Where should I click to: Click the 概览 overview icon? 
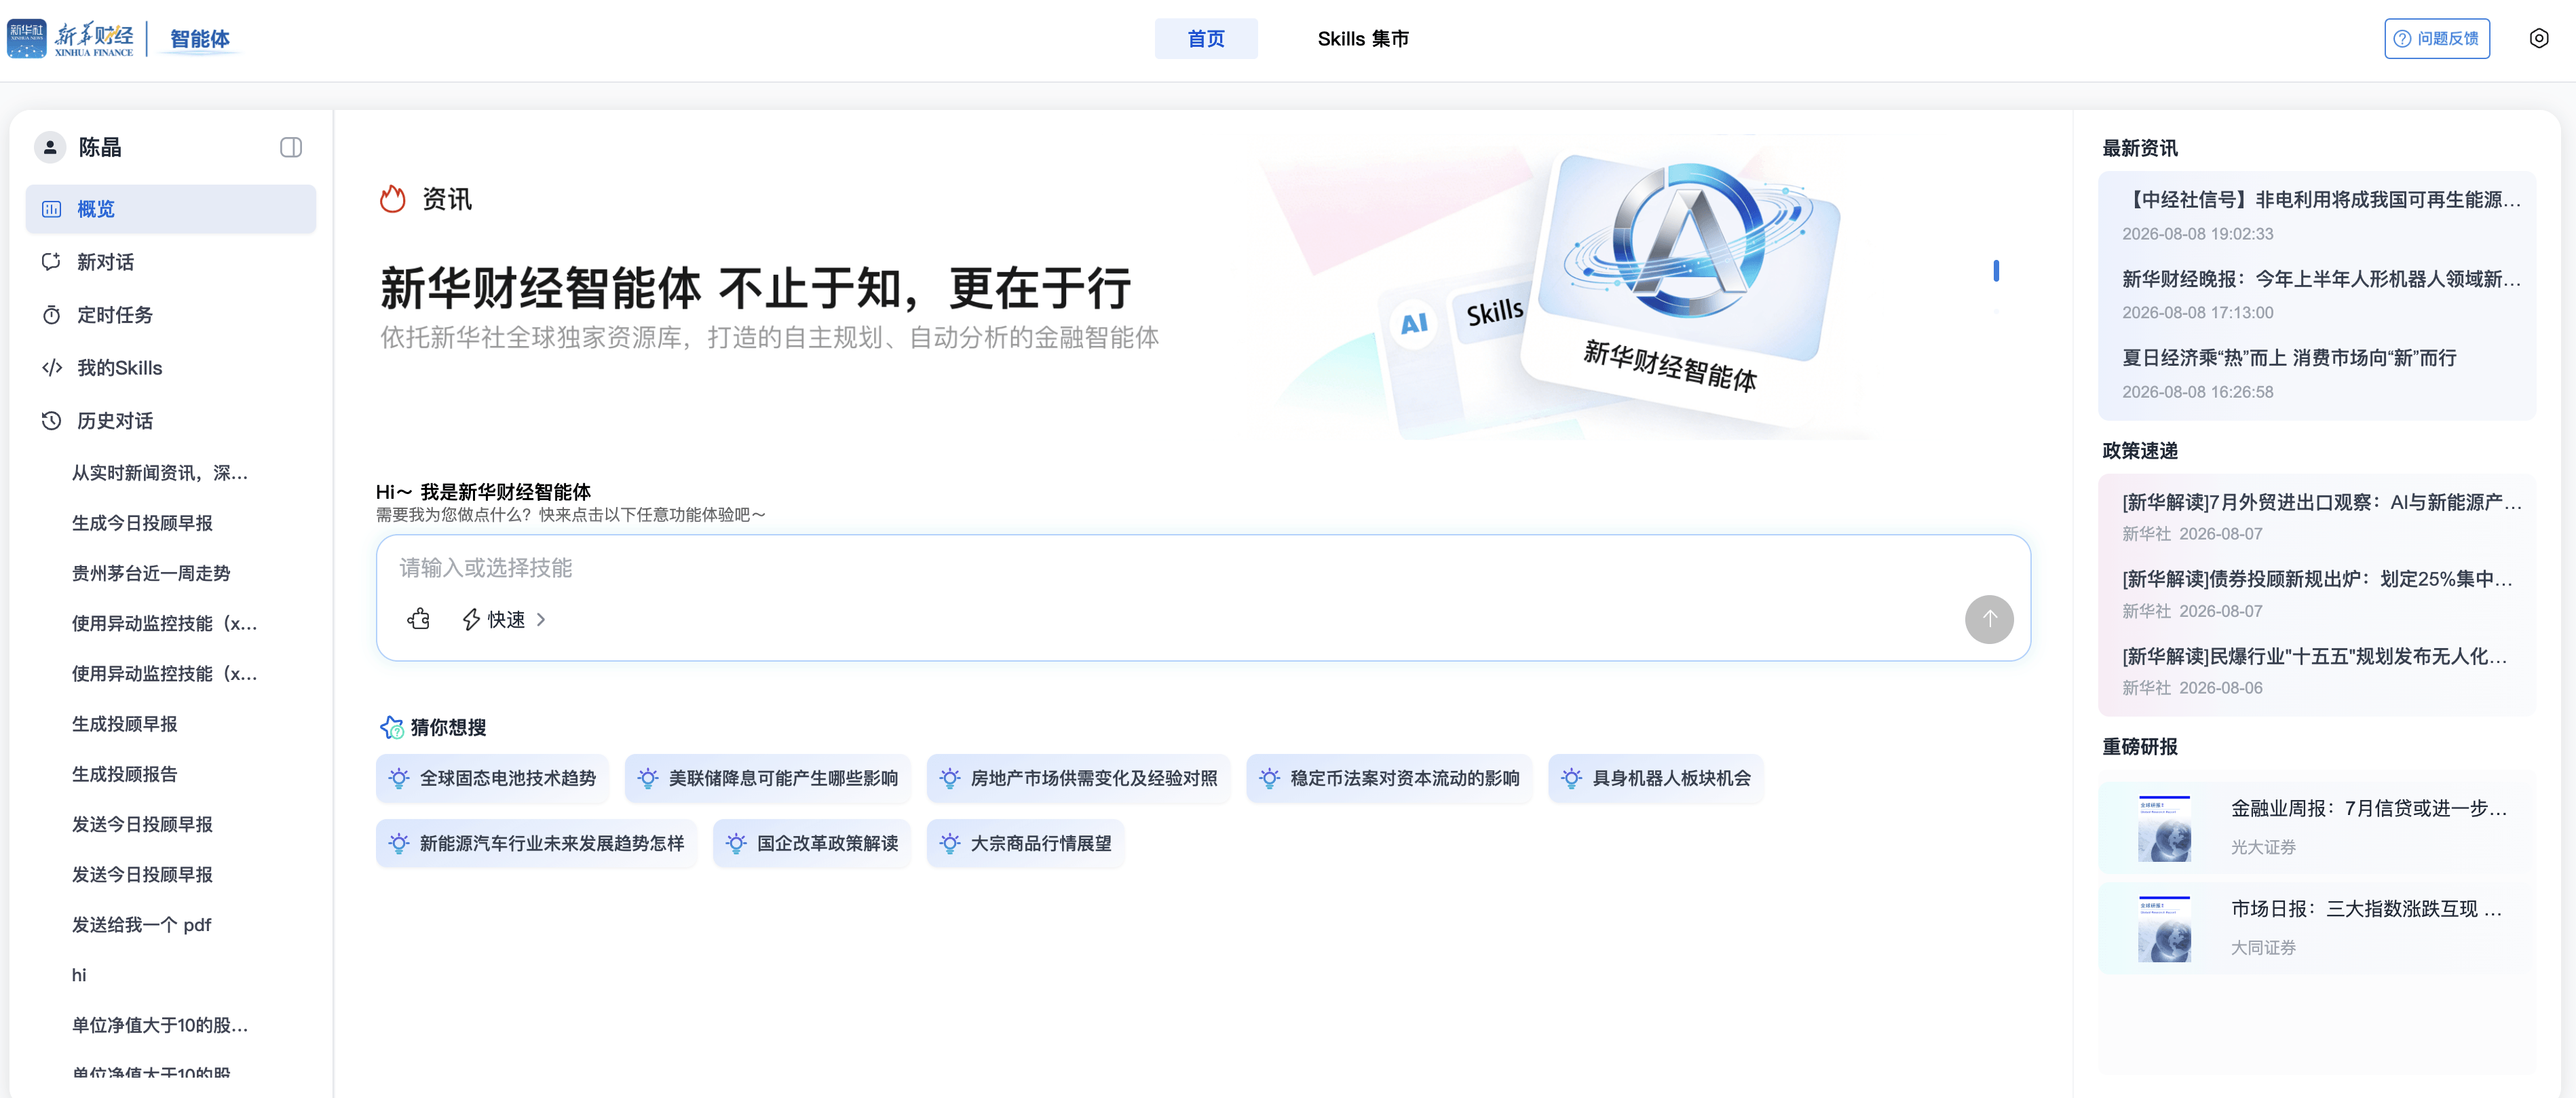point(51,209)
